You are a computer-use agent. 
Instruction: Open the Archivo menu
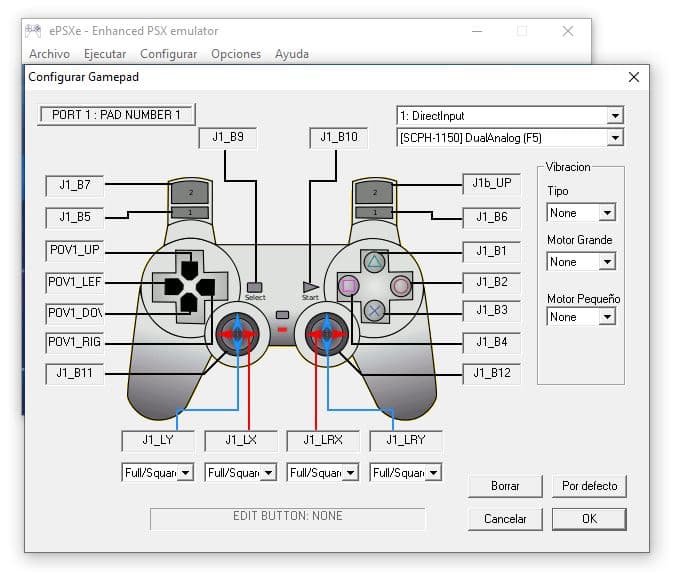click(50, 54)
